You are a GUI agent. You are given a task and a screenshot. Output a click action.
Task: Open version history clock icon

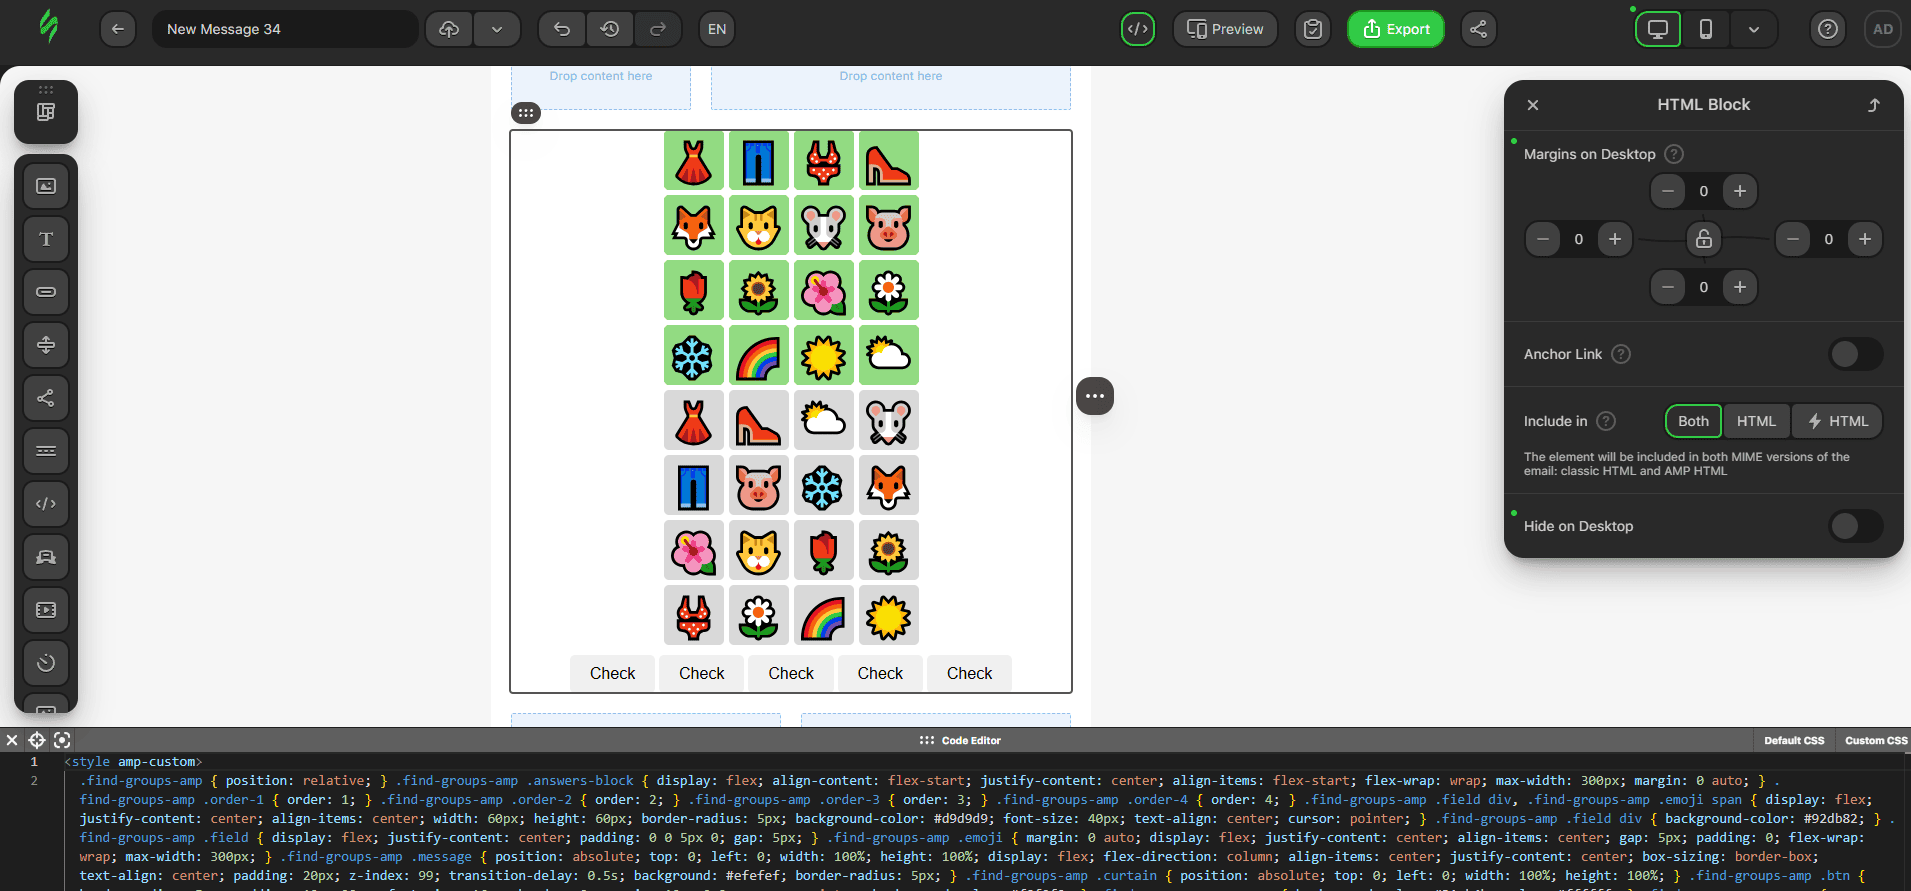click(610, 29)
